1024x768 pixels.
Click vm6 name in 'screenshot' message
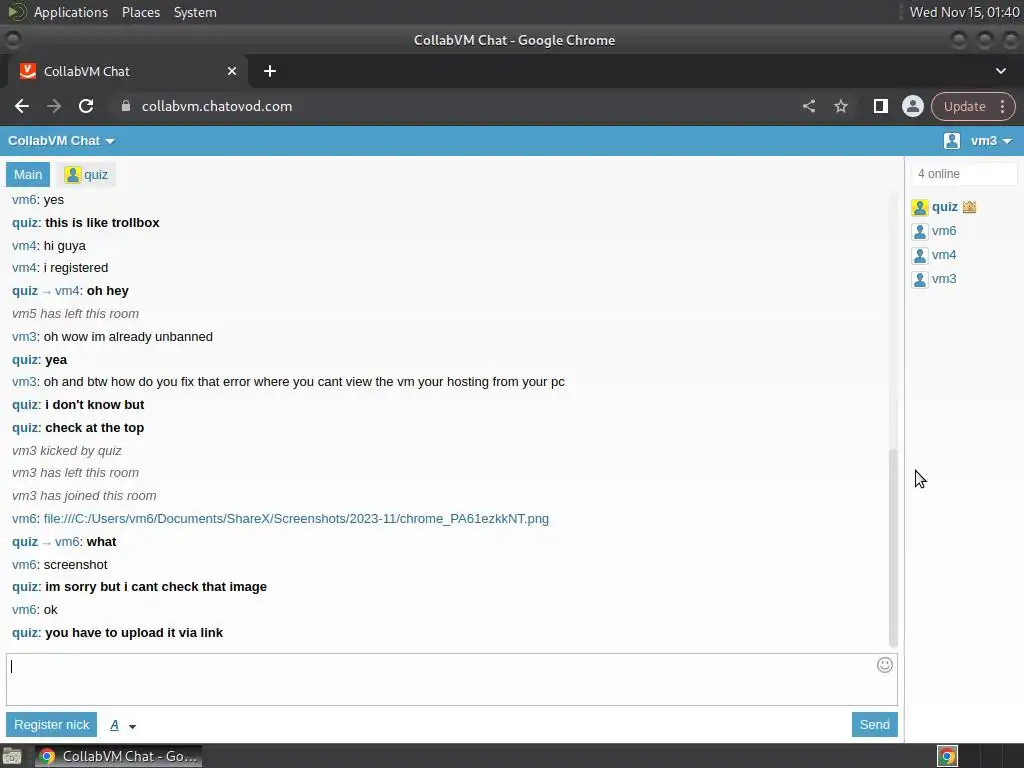24,565
